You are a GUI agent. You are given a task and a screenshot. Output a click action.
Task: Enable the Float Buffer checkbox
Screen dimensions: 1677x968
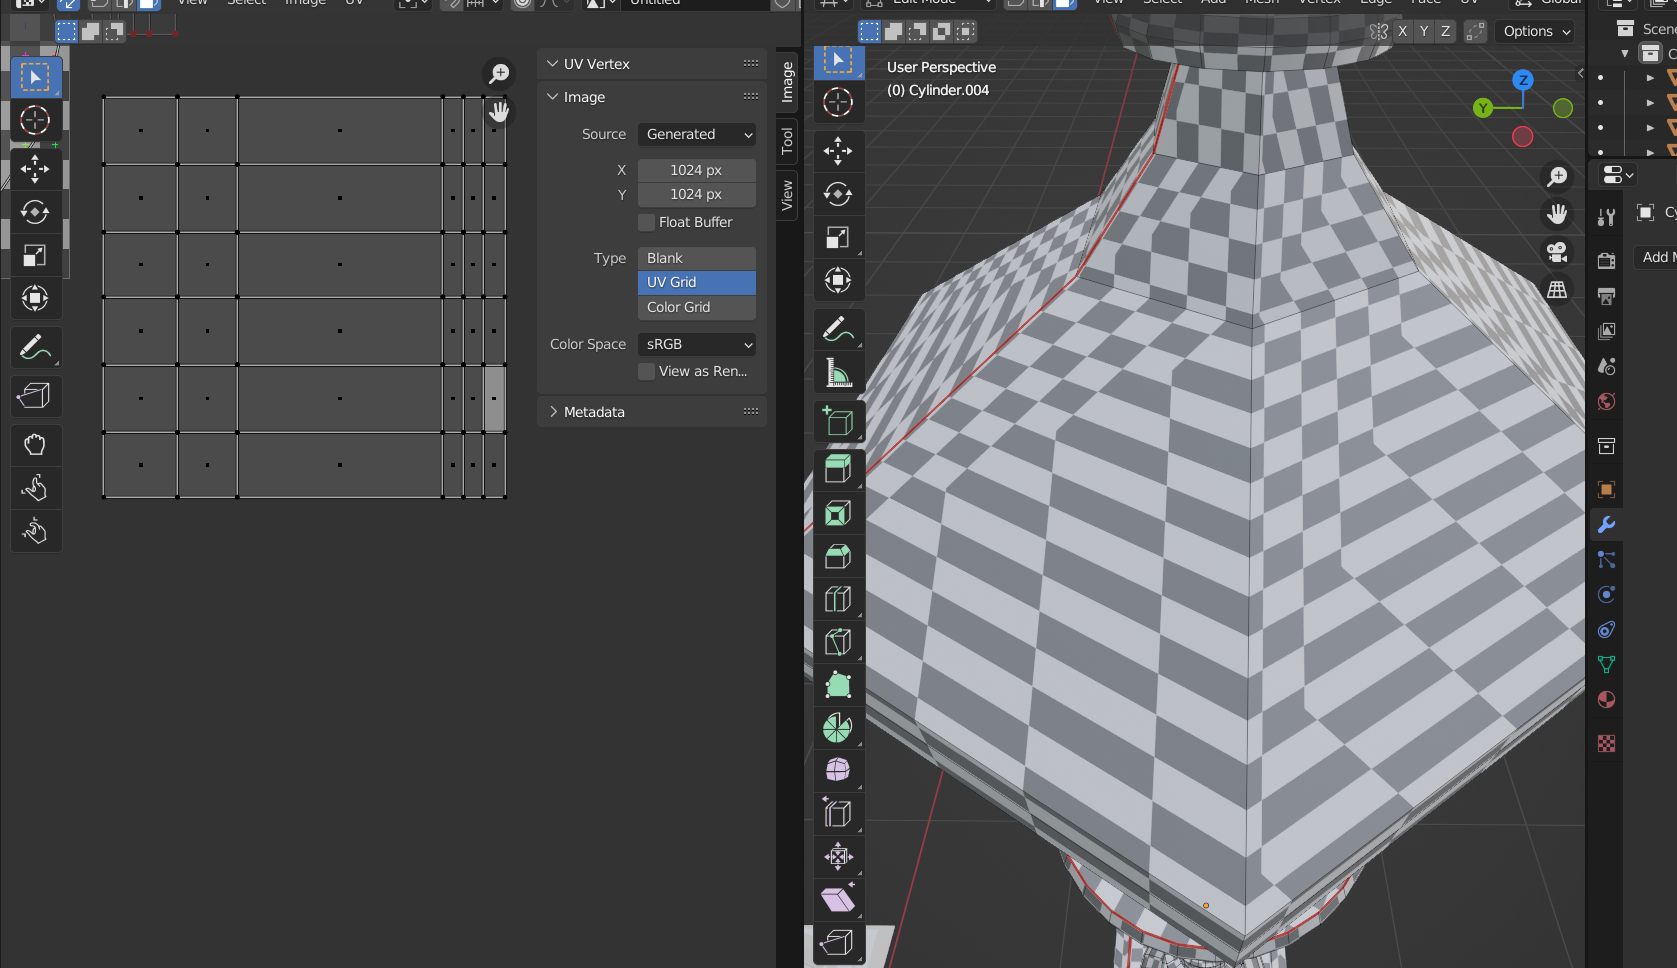coord(647,222)
